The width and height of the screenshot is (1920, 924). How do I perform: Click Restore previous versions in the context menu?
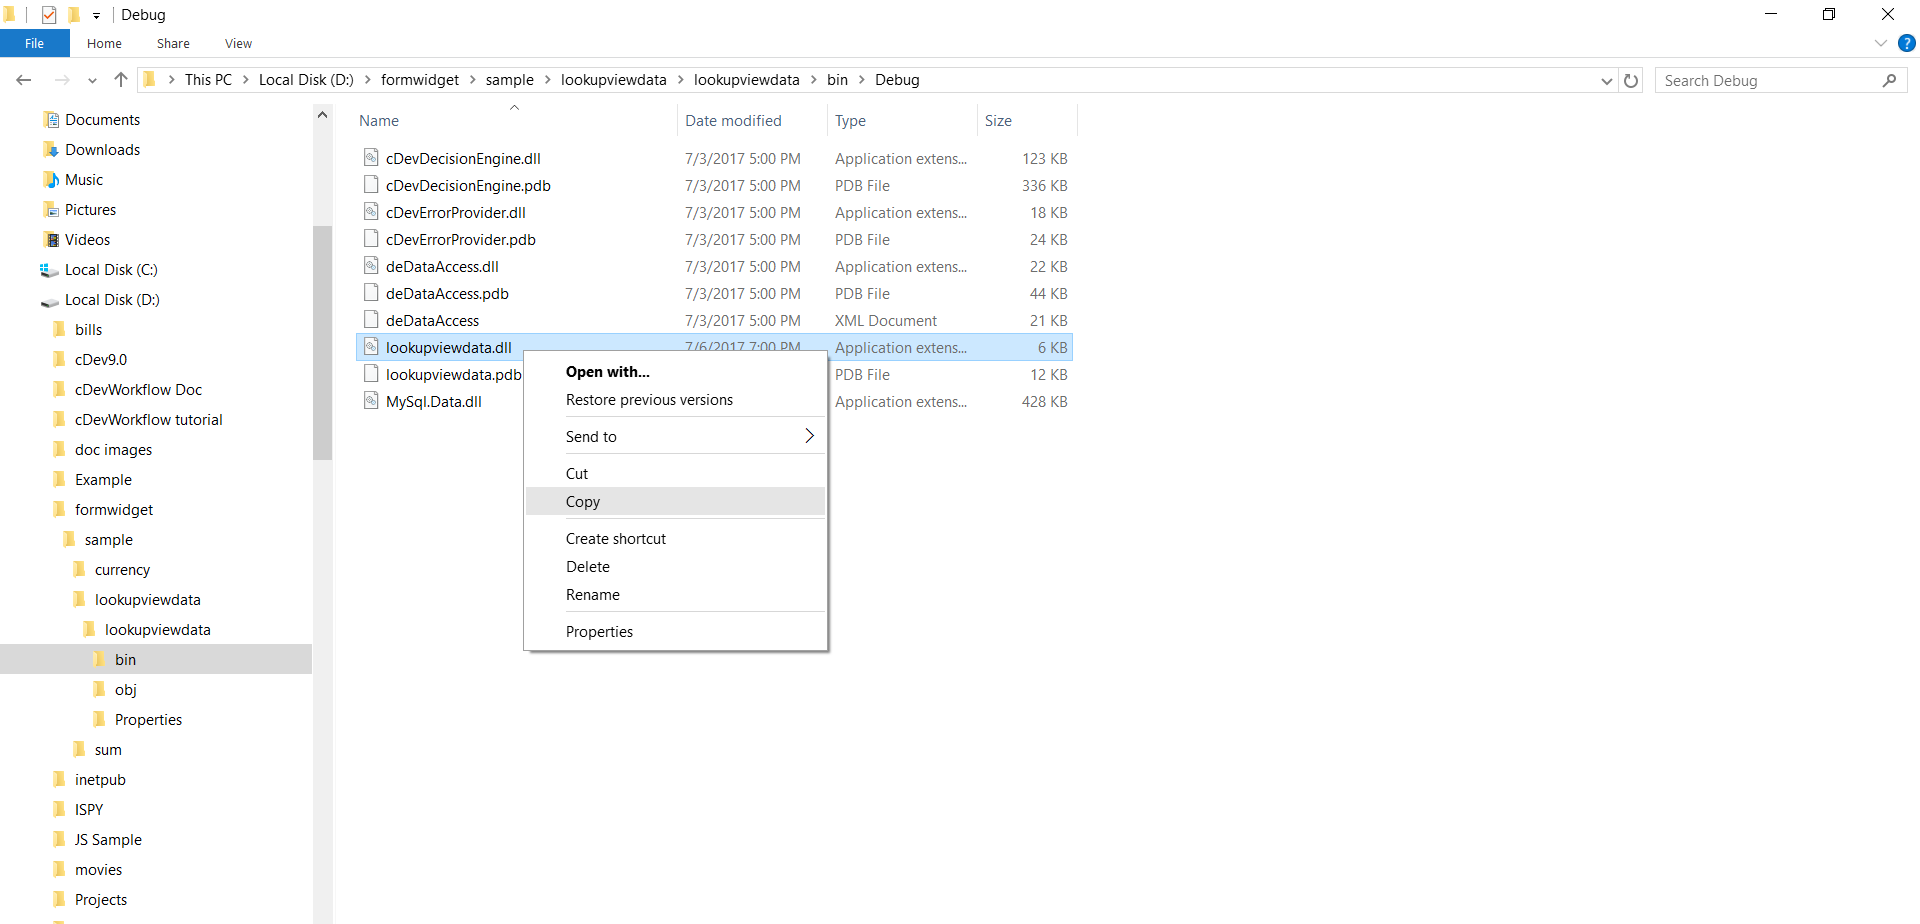point(649,399)
